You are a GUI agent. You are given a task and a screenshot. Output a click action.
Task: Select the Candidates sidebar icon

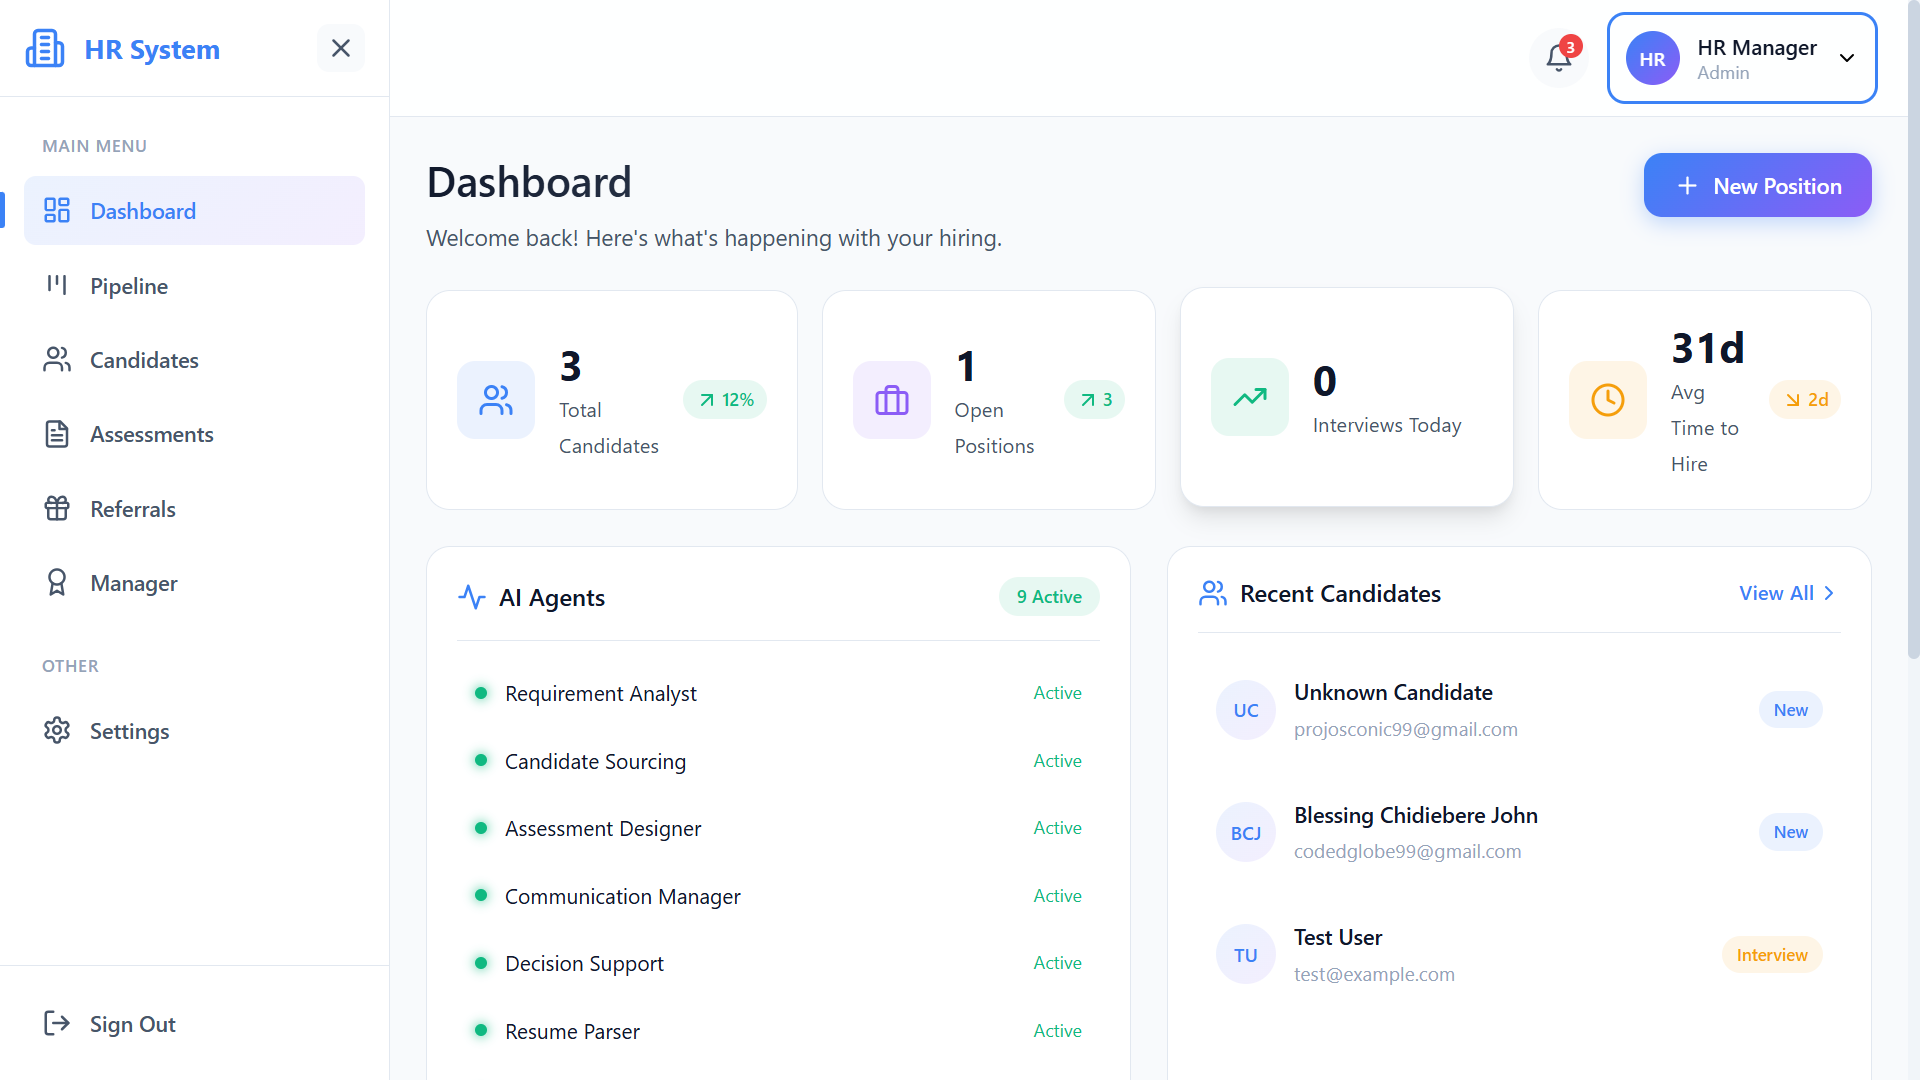(x=57, y=359)
